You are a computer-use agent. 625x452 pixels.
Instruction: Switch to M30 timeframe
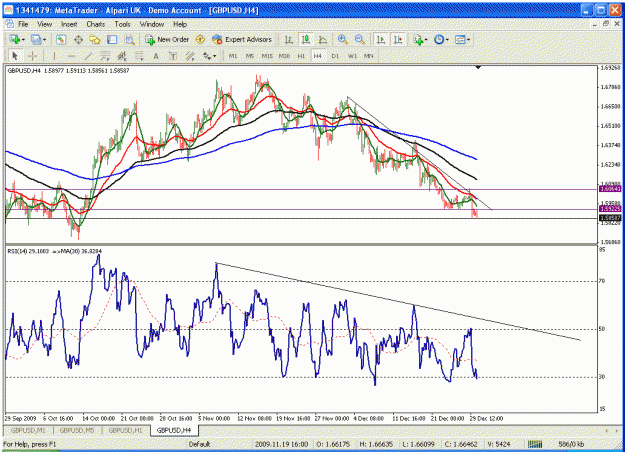coord(284,56)
